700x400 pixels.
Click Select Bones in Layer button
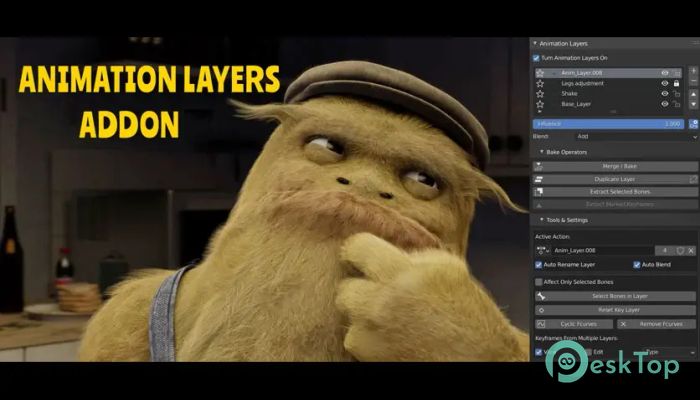click(616, 296)
